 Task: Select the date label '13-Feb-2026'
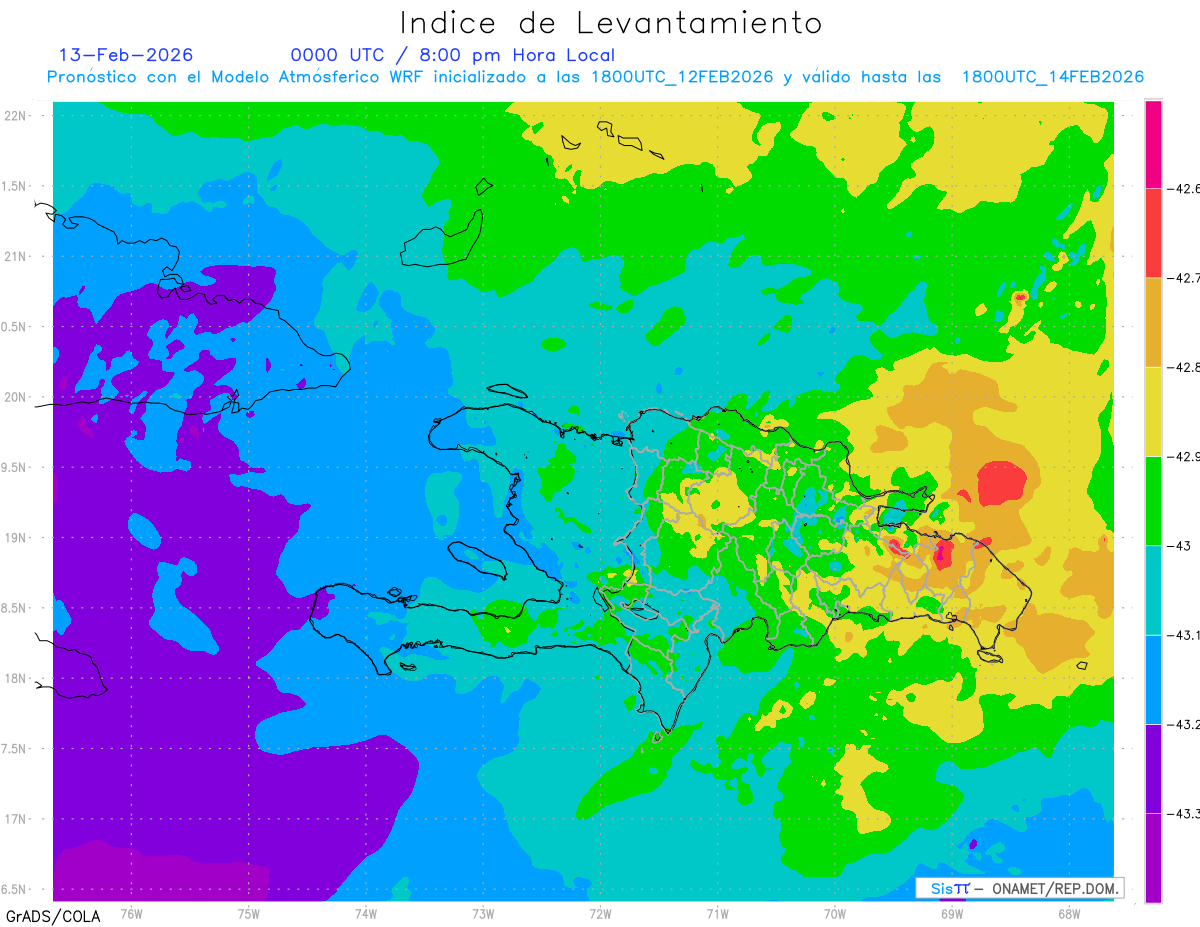126,55
